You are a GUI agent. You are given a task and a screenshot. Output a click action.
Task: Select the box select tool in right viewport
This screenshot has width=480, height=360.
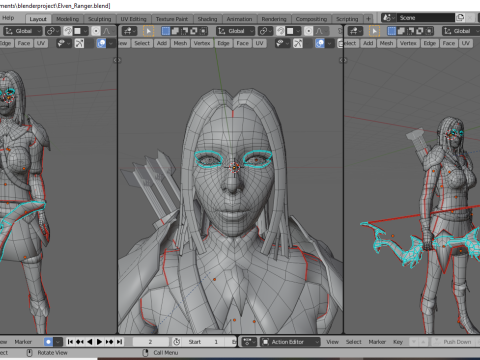click(374, 31)
